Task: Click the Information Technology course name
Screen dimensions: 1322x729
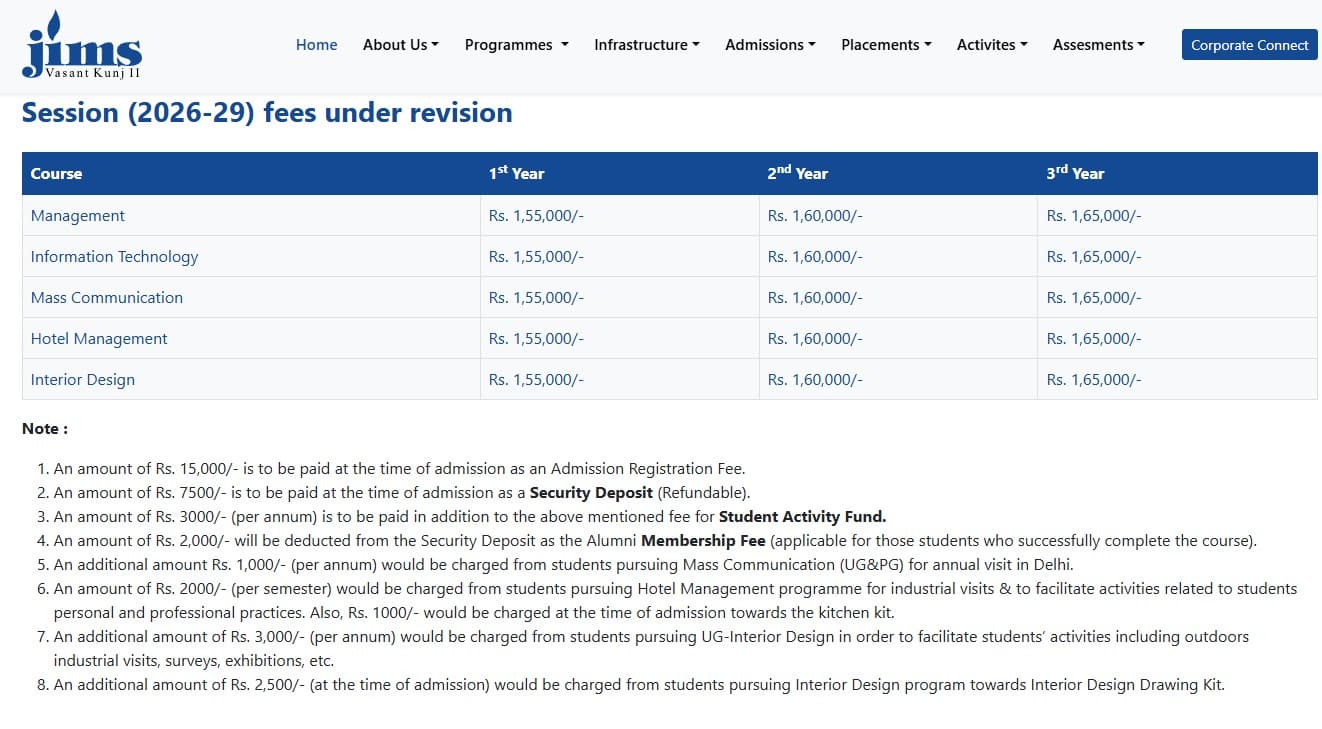Action: 114,257
